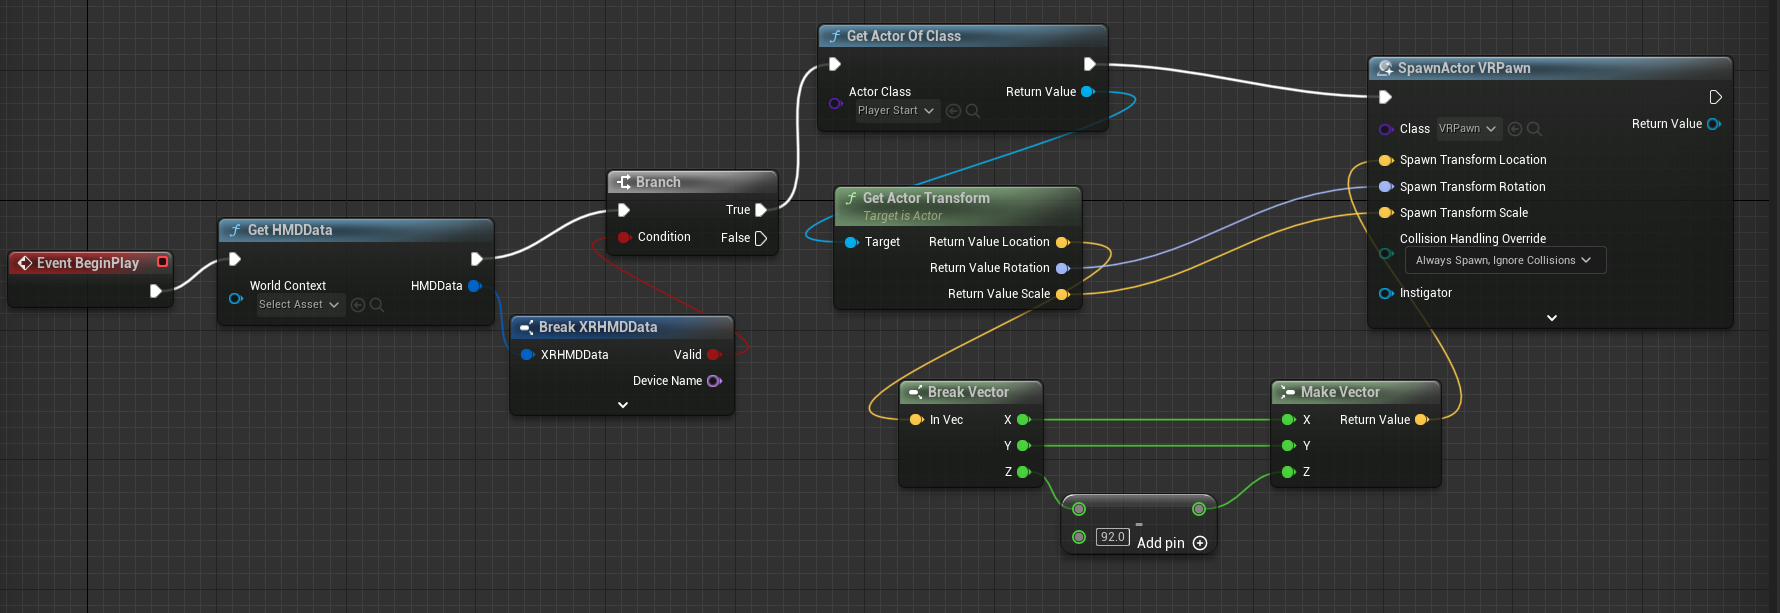Click the XRHMDData input pin
The image size is (1780, 613).
pos(527,355)
